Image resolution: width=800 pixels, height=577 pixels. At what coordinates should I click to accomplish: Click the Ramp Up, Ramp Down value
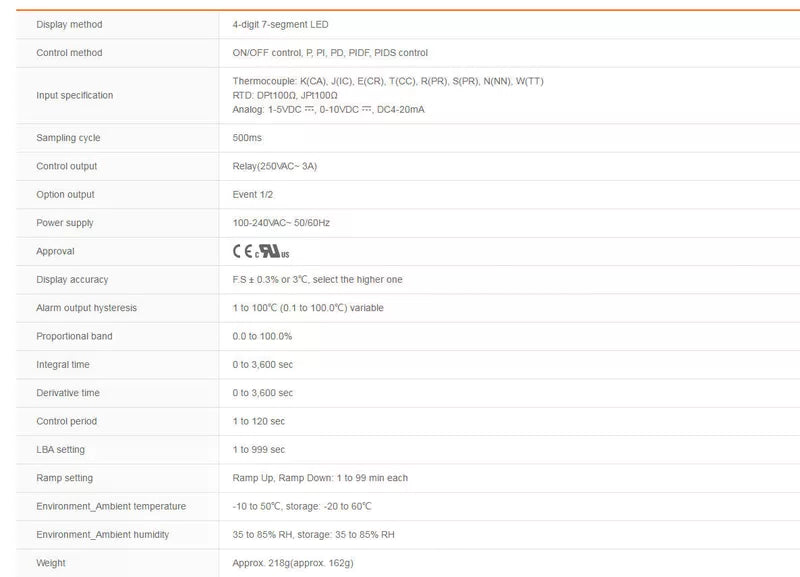click(320, 478)
